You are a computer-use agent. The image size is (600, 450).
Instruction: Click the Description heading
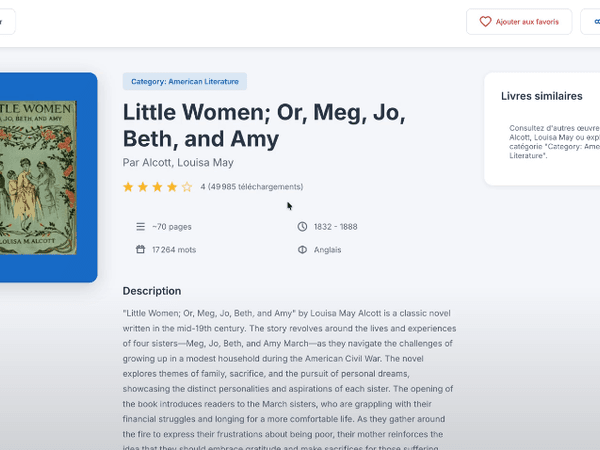(152, 291)
